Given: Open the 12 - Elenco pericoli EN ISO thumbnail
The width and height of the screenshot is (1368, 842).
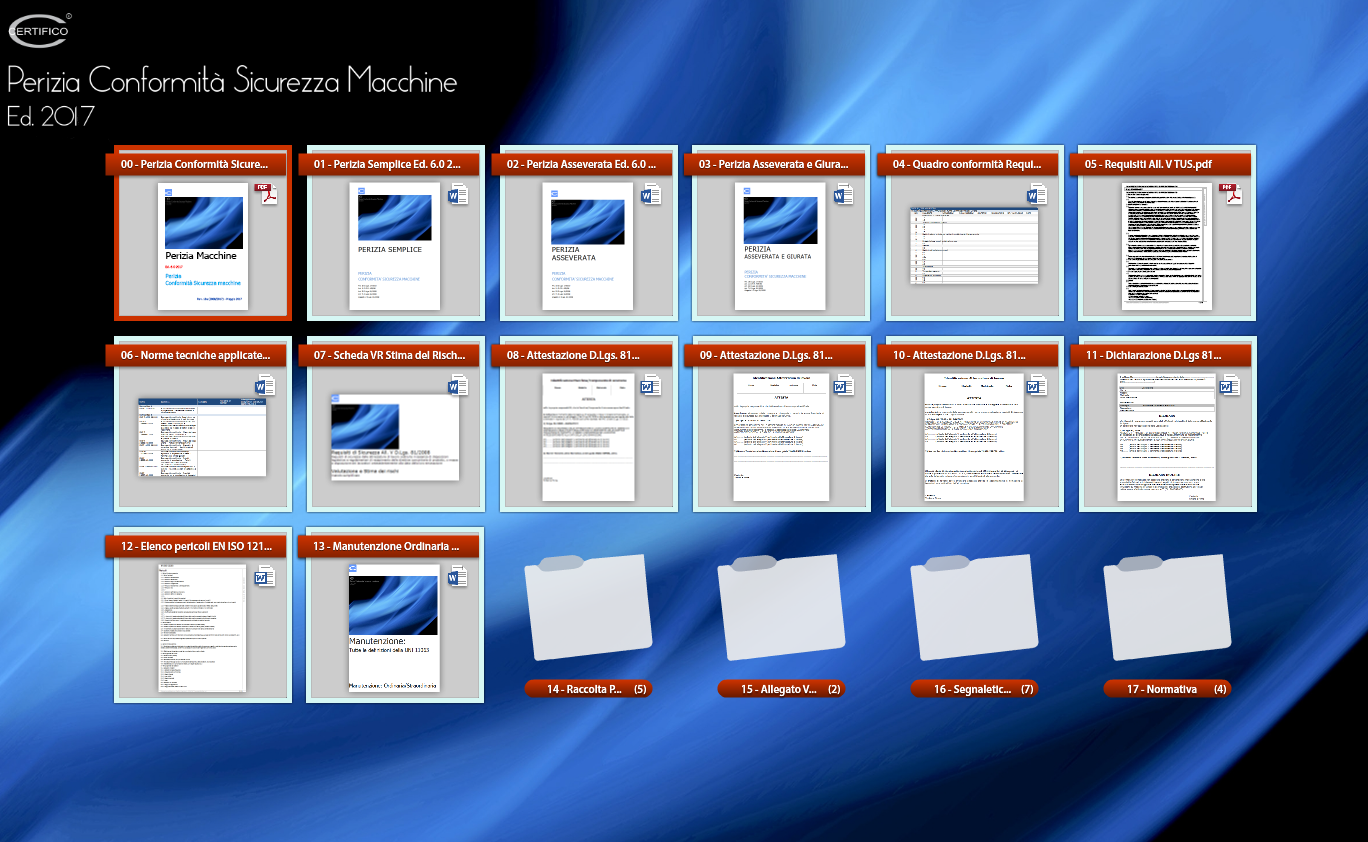Looking at the screenshot, I should 202,627.
